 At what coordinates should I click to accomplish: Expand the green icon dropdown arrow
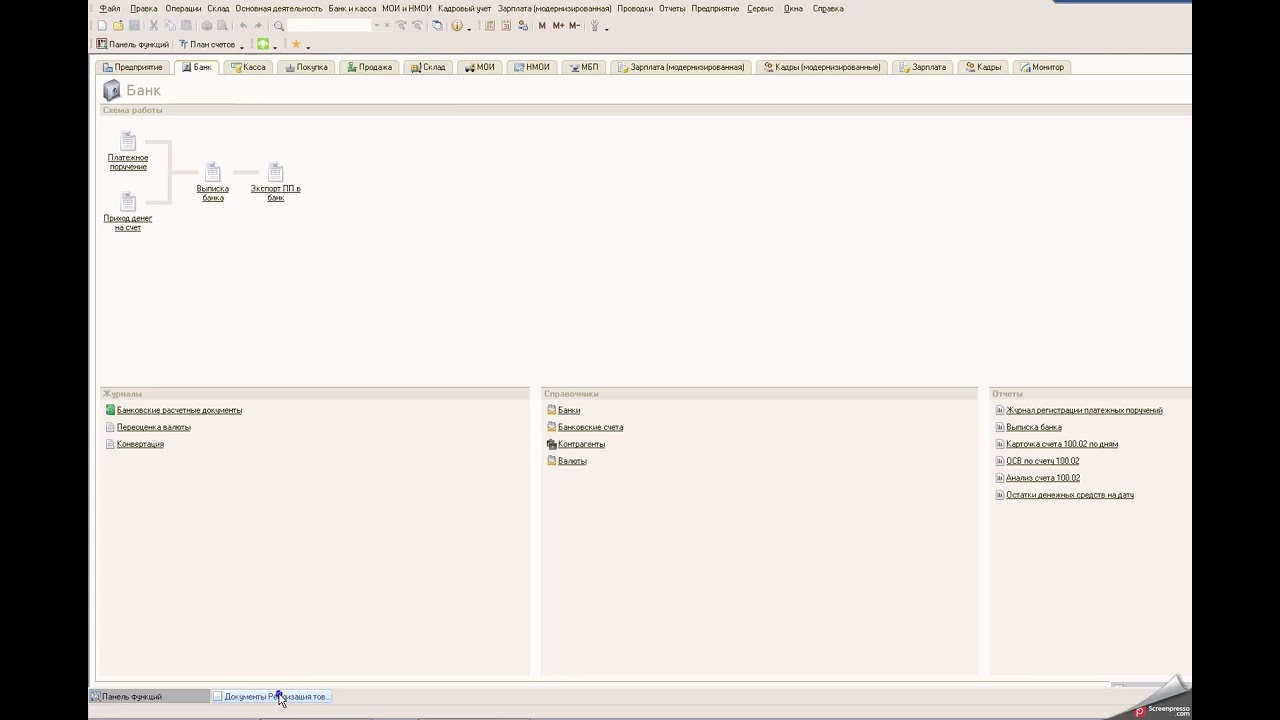click(275, 47)
